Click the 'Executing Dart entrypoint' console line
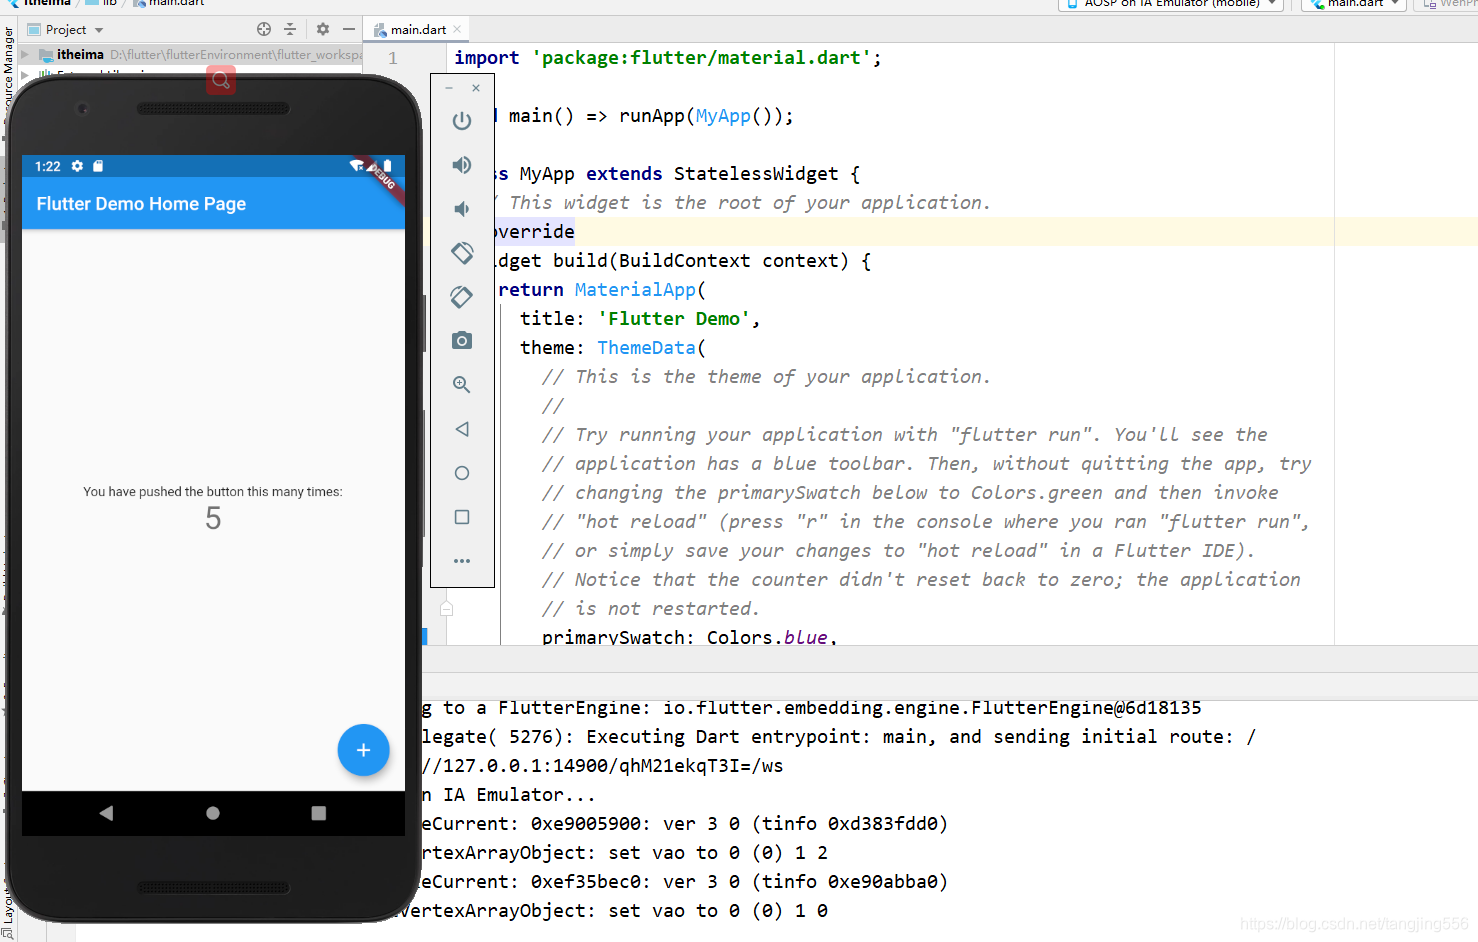 coord(838,737)
